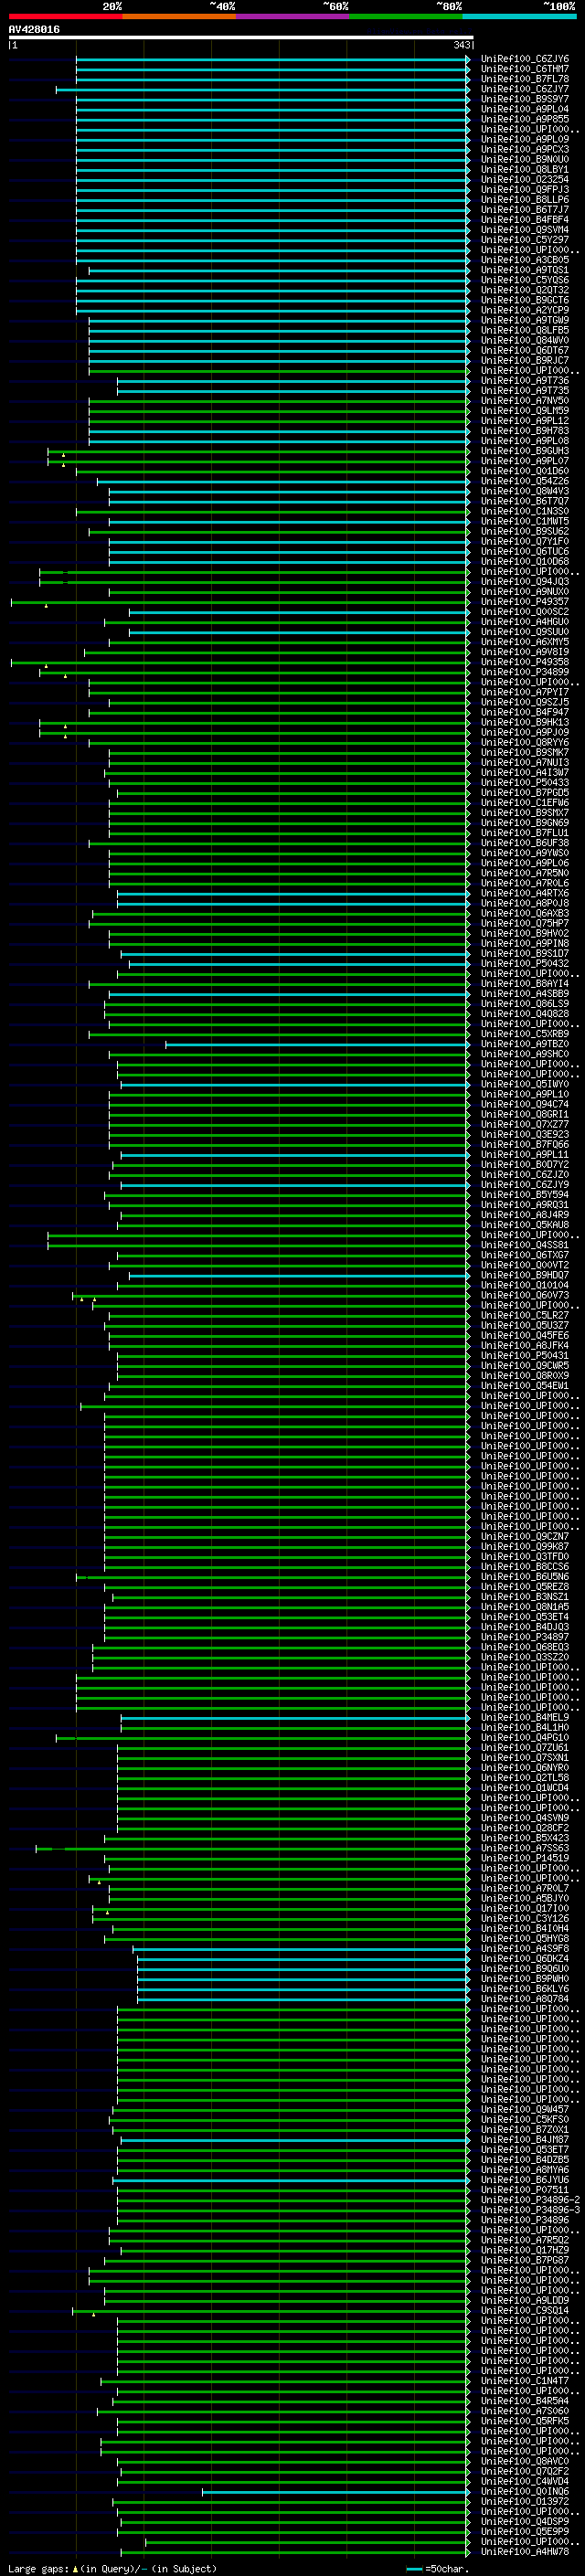Select the UniRef100_Q2QT32 label

pyautogui.click(x=524, y=290)
